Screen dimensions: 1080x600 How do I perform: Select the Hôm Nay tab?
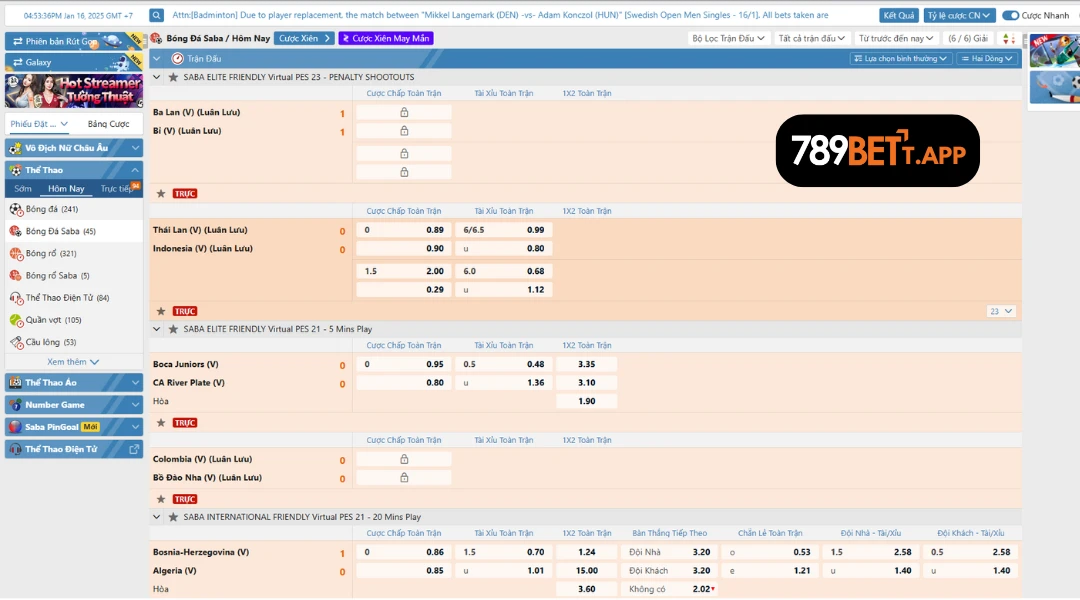click(66, 189)
